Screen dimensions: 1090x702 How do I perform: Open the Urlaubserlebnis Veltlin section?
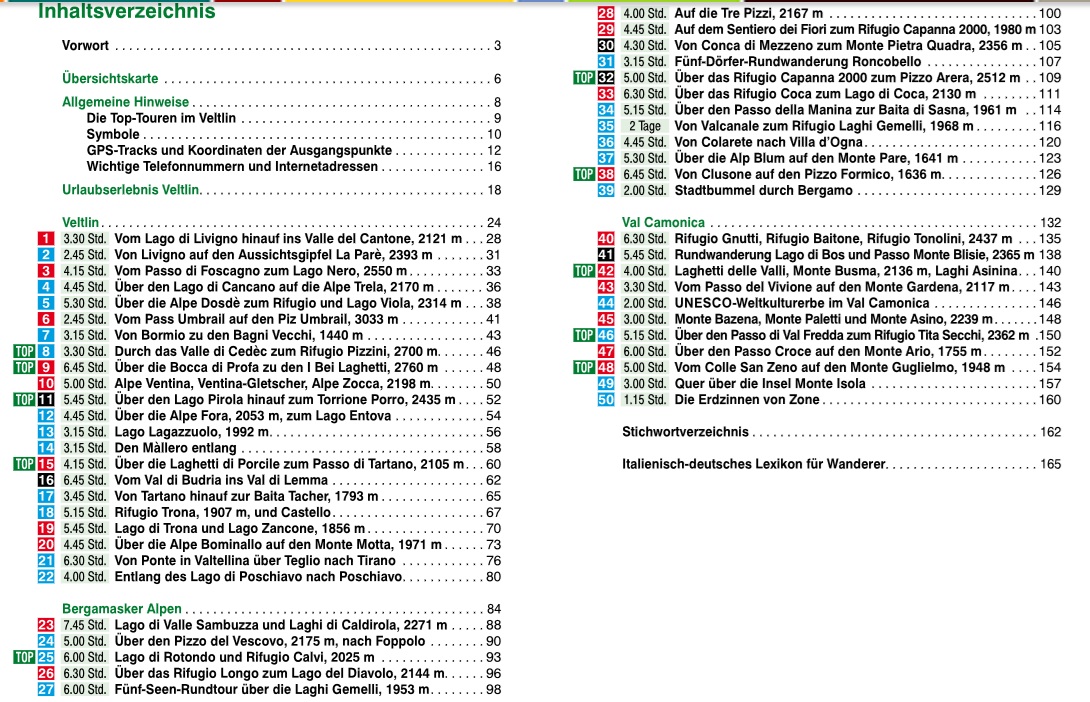131,190
